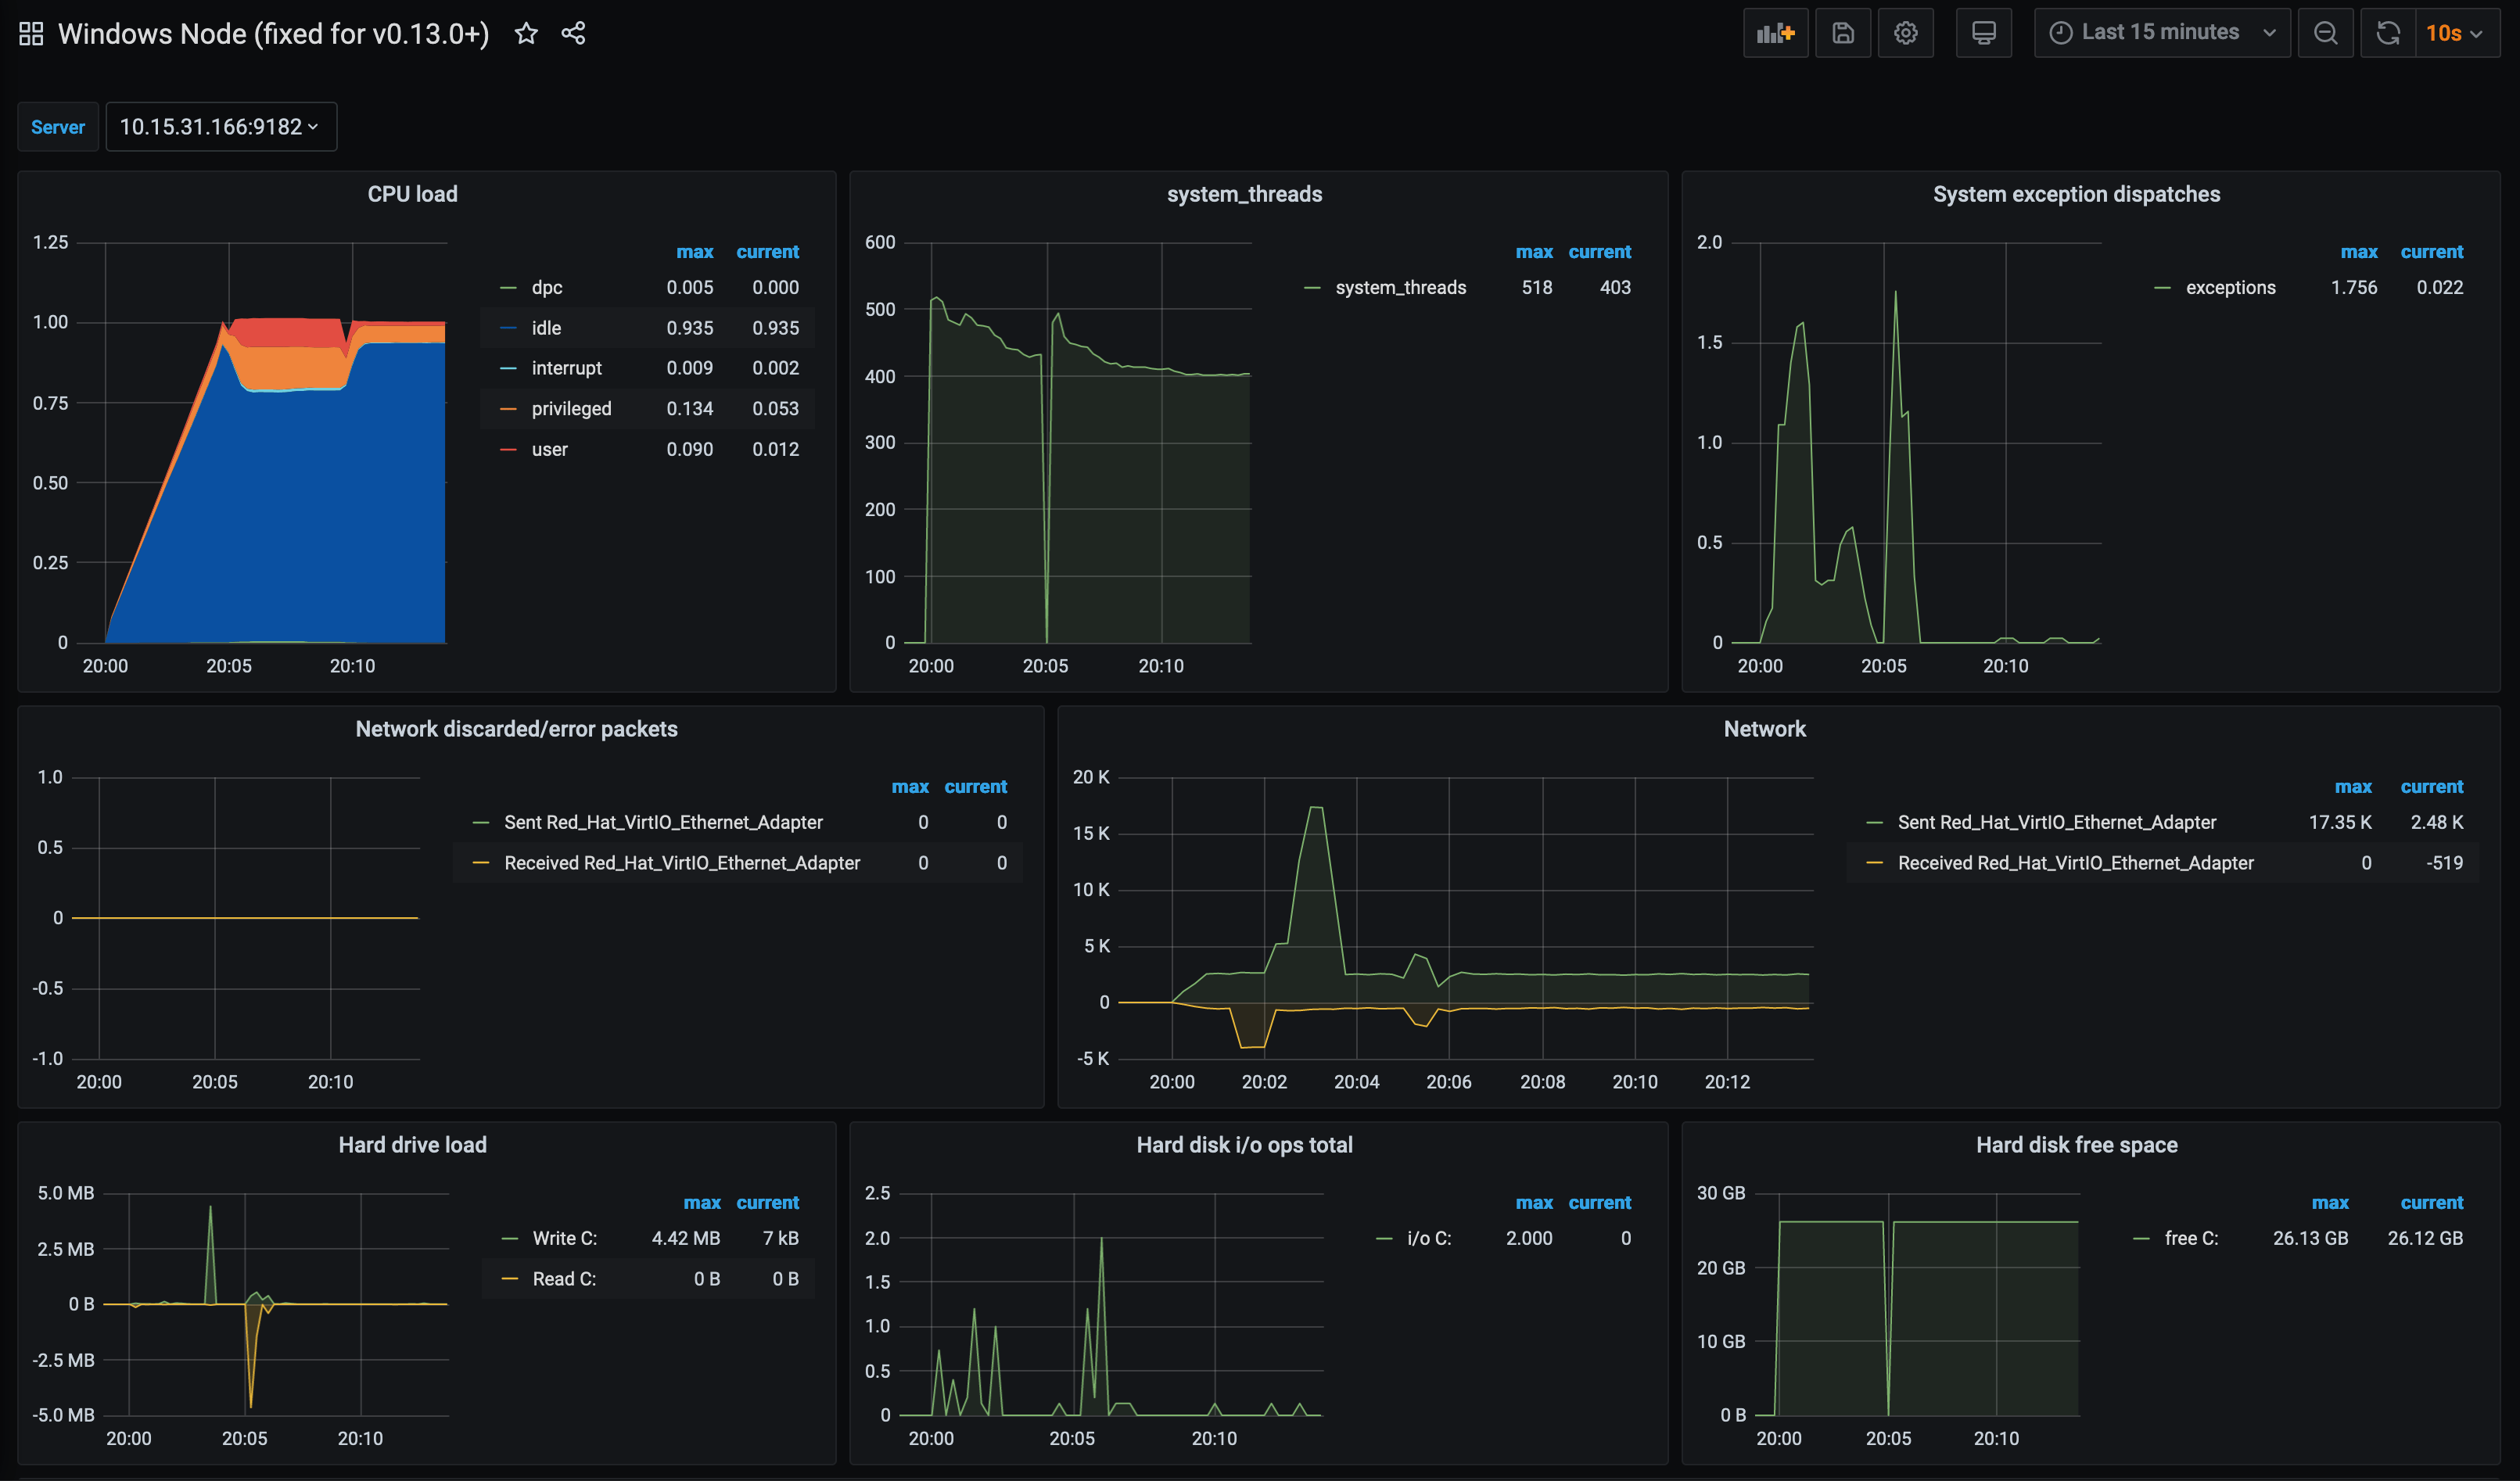Open dashboard settings via the gear icon
Viewport: 2520px width, 1481px height.
point(1906,32)
